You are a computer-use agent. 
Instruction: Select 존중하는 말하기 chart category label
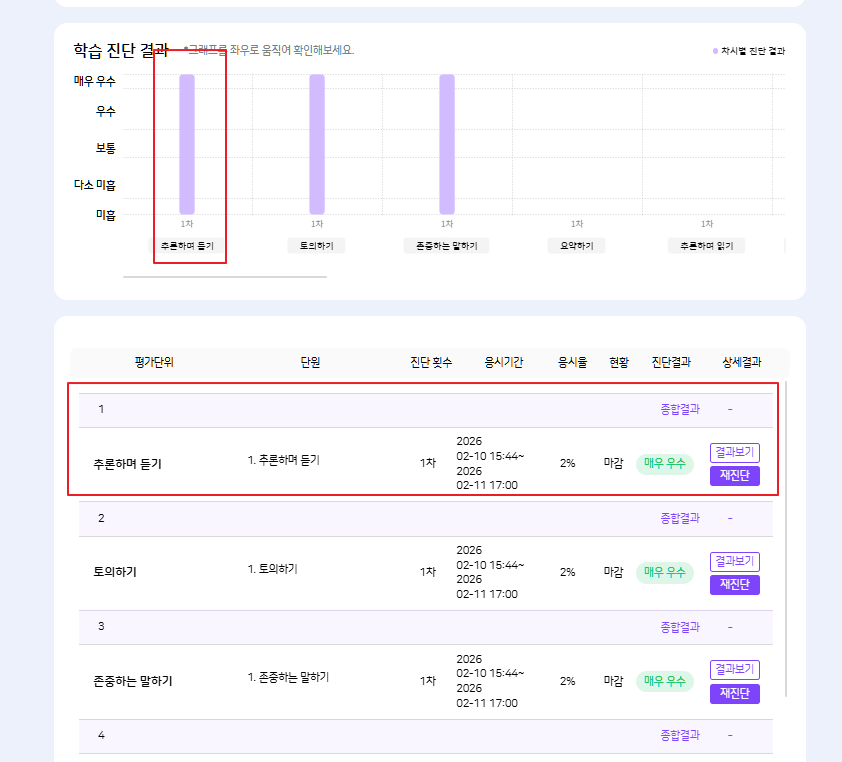tap(446, 246)
